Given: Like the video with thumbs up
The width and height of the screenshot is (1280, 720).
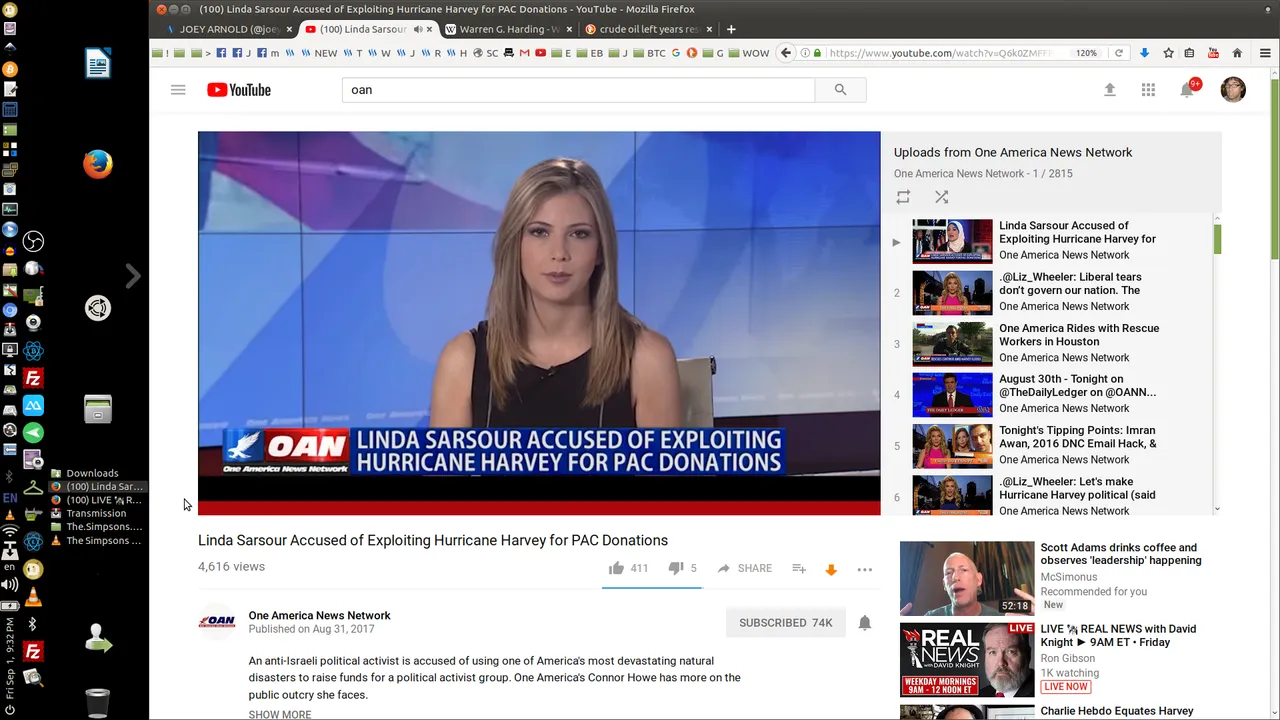Looking at the screenshot, I should [616, 568].
